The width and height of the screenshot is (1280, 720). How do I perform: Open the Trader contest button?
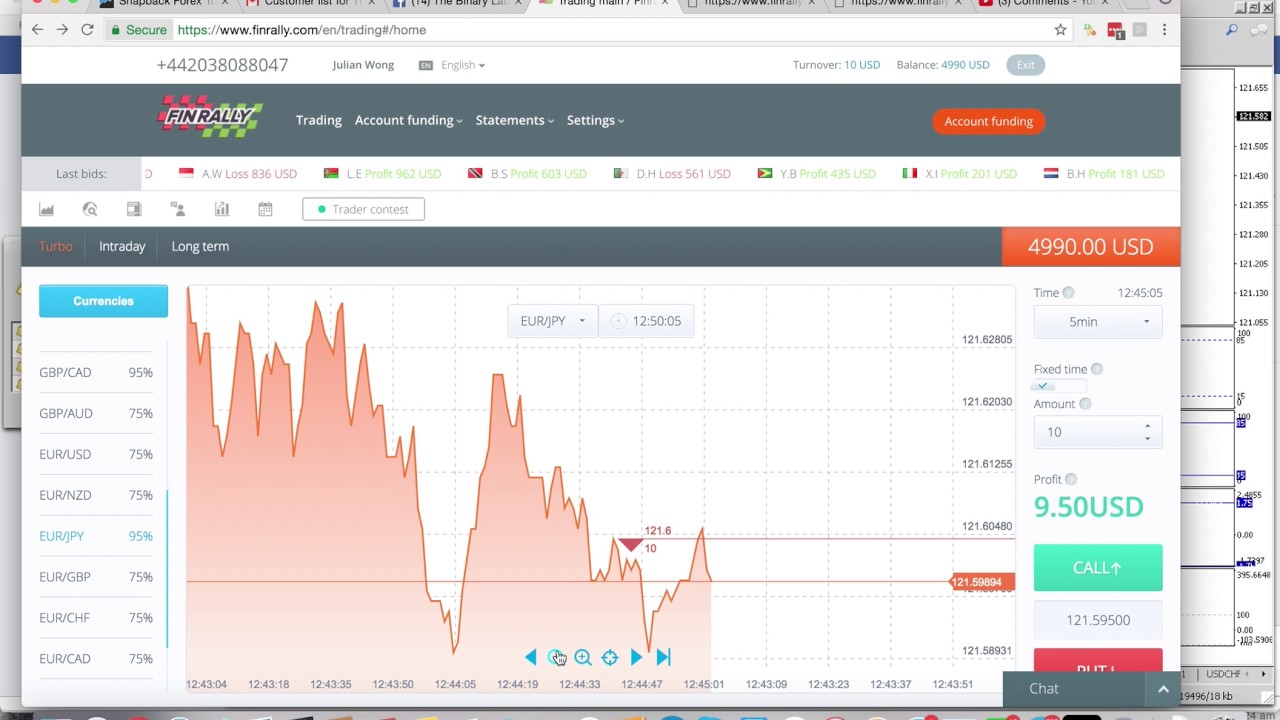363,209
